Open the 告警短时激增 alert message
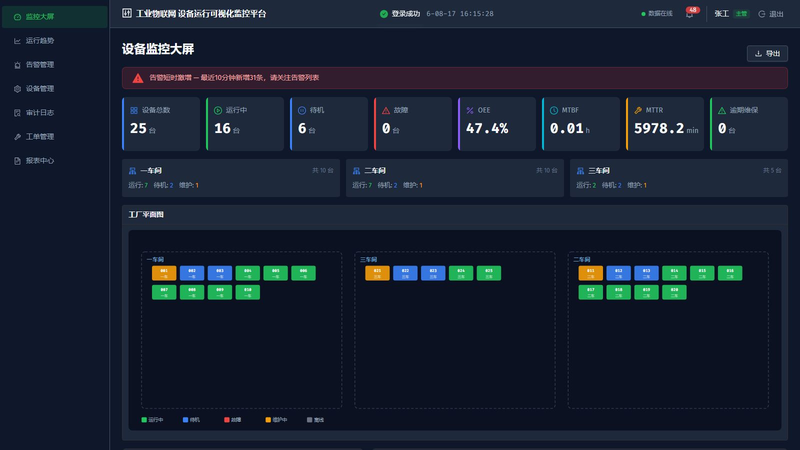 tap(234, 78)
